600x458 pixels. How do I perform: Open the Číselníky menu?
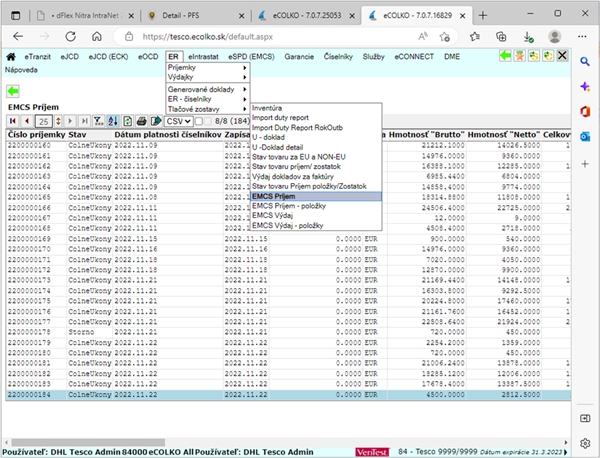pyautogui.click(x=338, y=57)
